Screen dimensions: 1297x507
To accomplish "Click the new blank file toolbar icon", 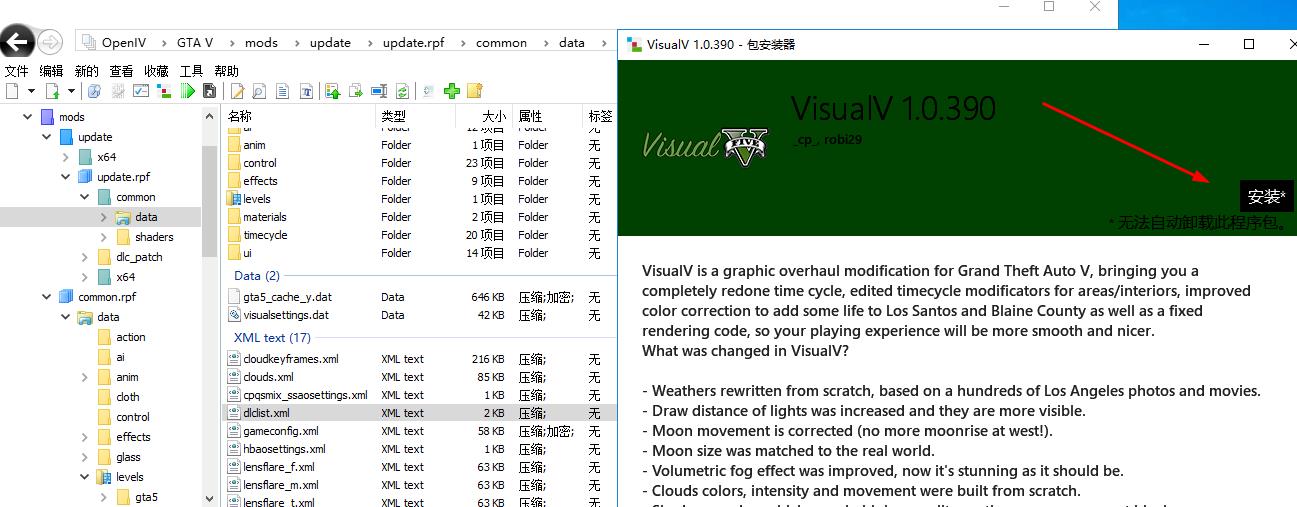I will pyautogui.click(x=12, y=91).
